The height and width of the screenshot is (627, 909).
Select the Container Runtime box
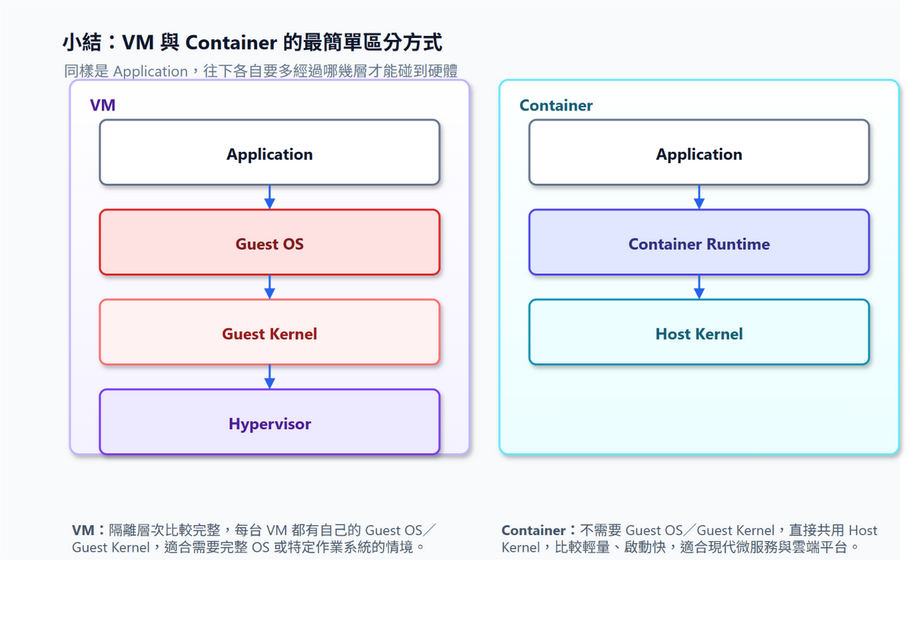699,242
